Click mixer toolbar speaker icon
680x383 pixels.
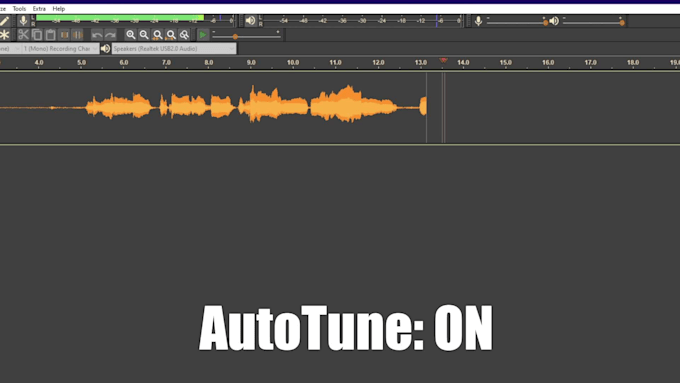(554, 20)
